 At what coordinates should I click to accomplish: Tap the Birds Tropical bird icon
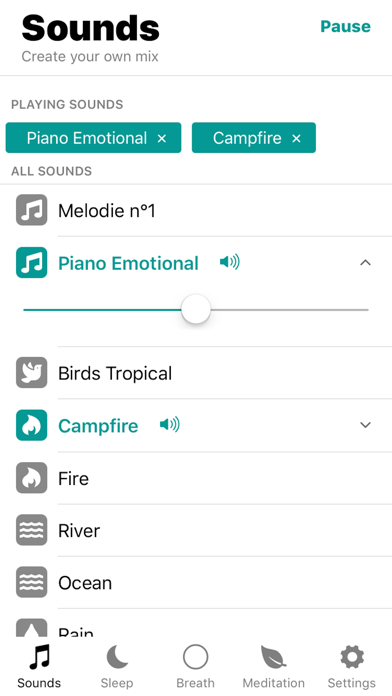32,373
